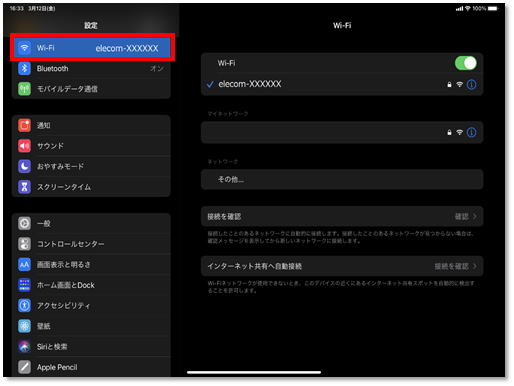Open モバイルデータ通信 cellular icon
The height and width of the screenshot is (386, 514).
pos(24,89)
